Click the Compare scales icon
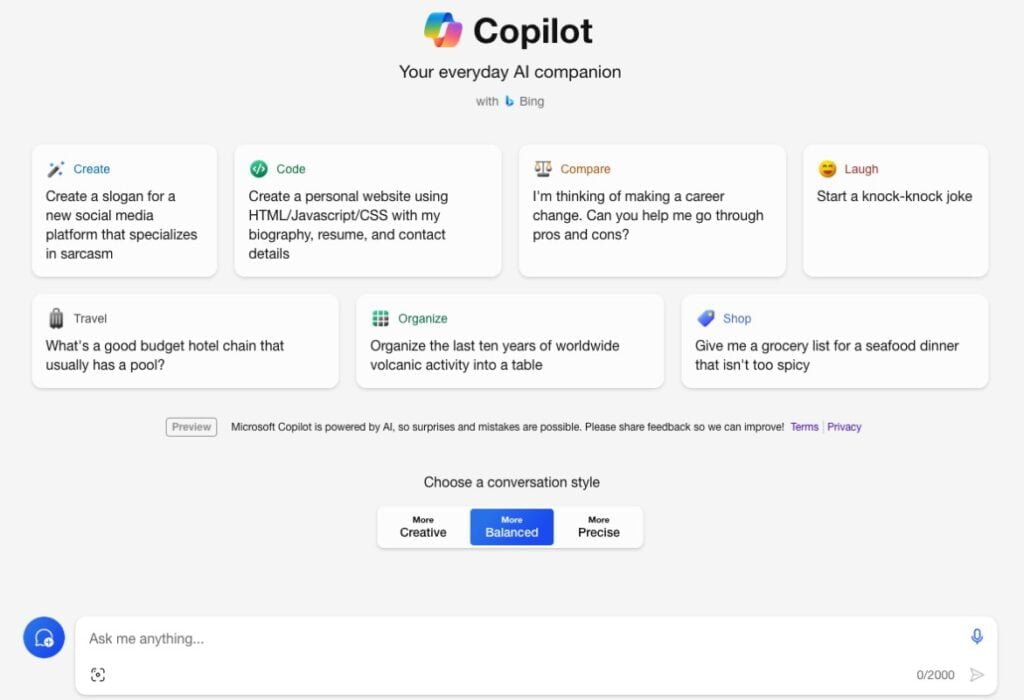The width and height of the screenshot is (1024, 700). click(543, 169)
